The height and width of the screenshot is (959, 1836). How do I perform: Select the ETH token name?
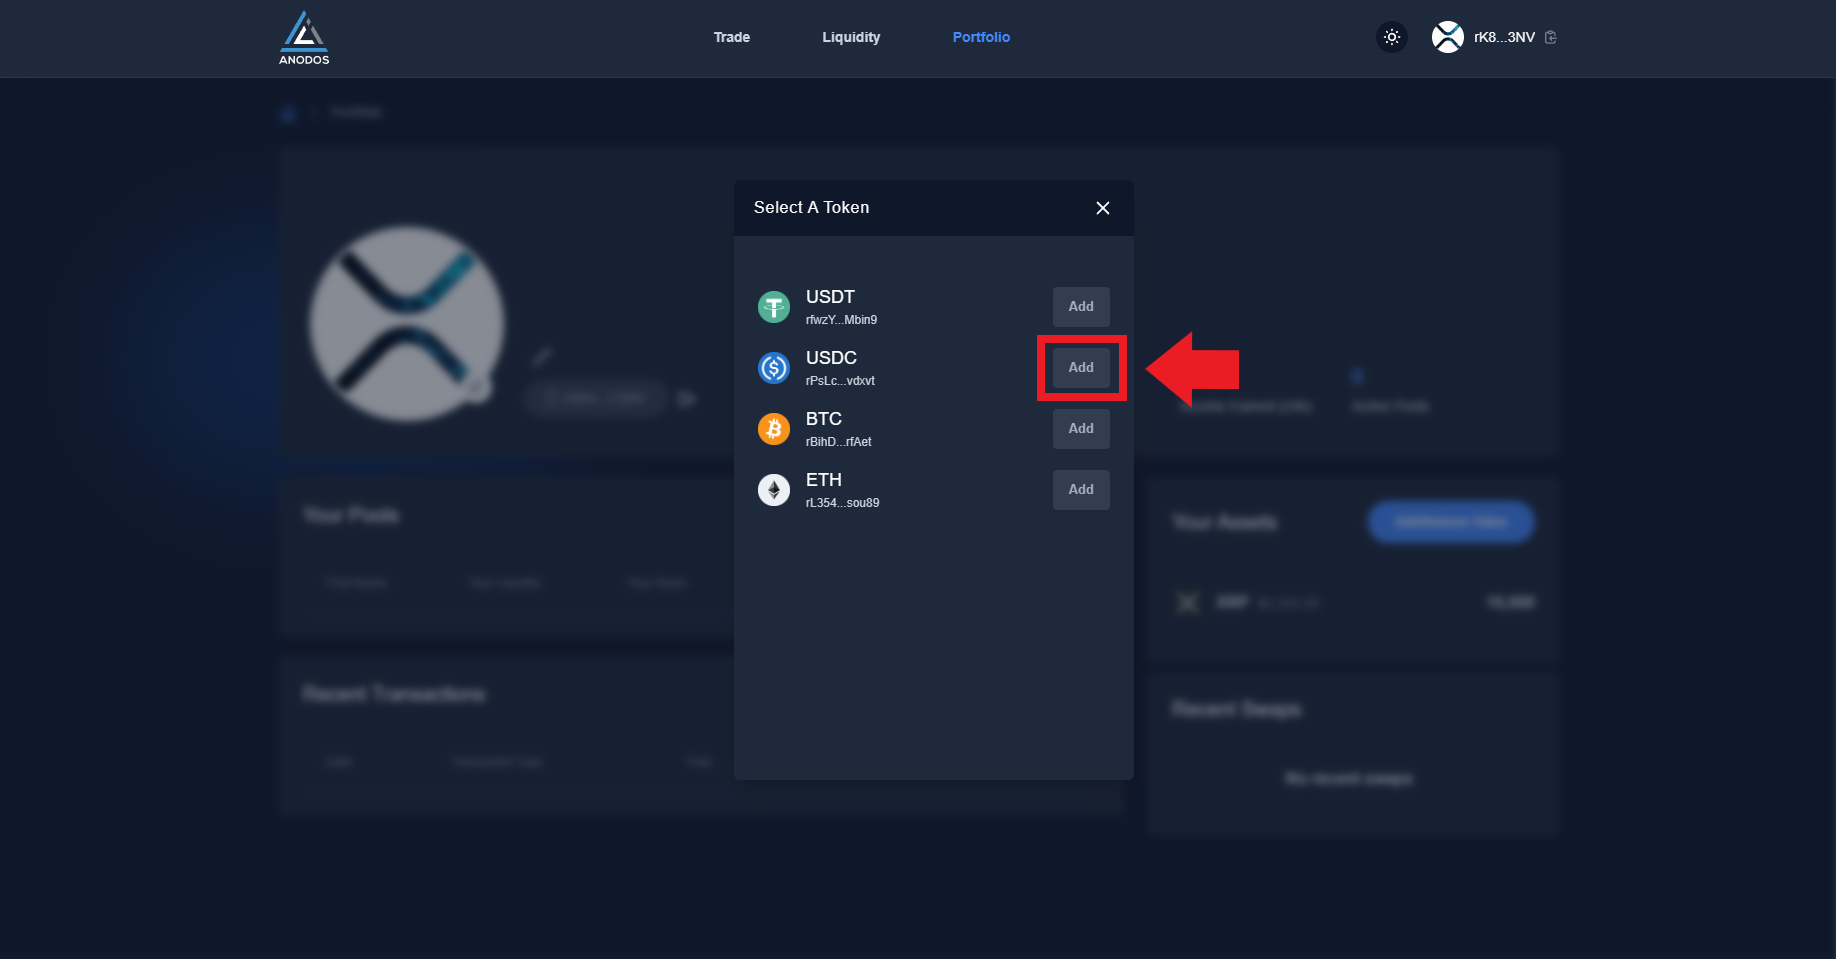click(x=823, y=480)
